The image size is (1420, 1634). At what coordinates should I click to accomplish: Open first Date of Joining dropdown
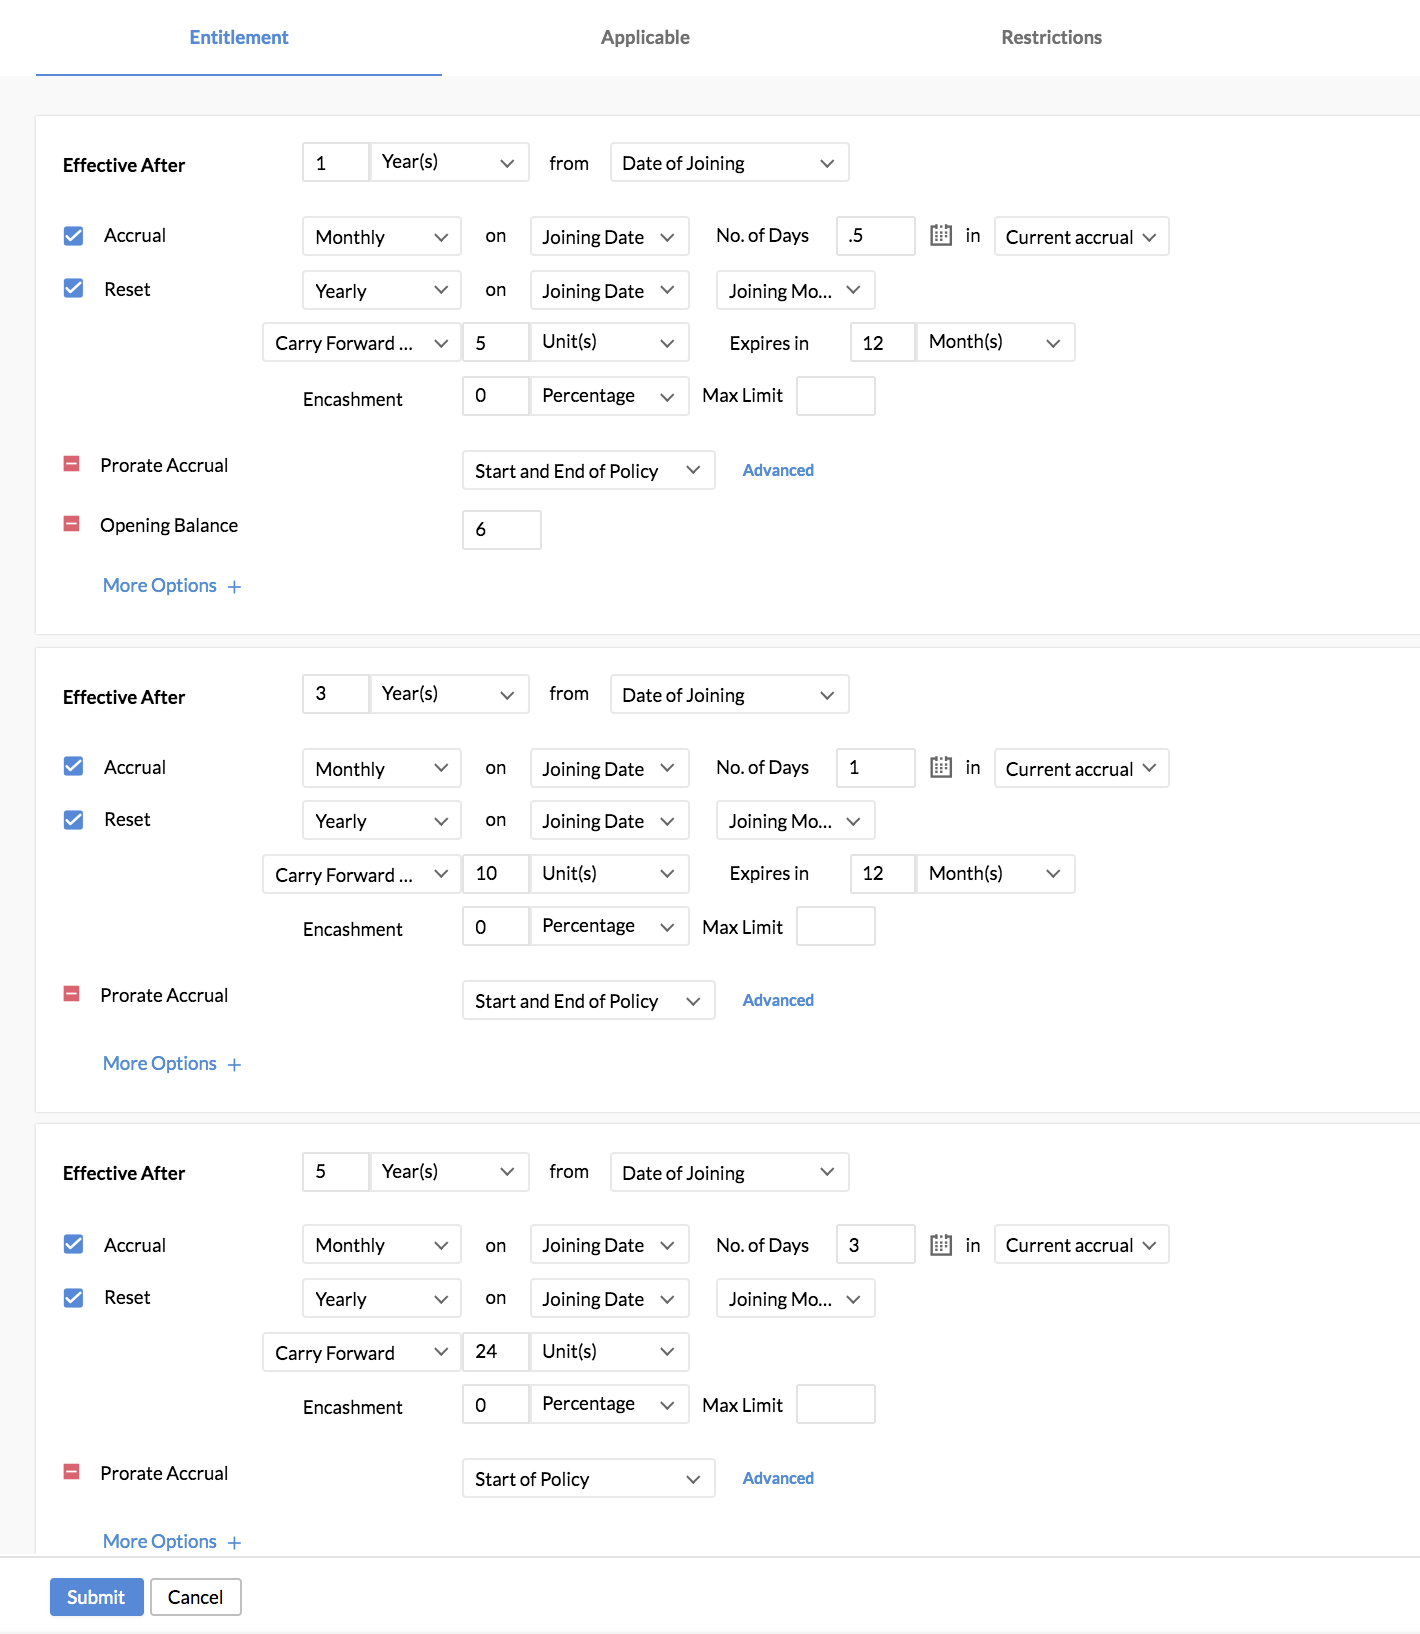729,163
